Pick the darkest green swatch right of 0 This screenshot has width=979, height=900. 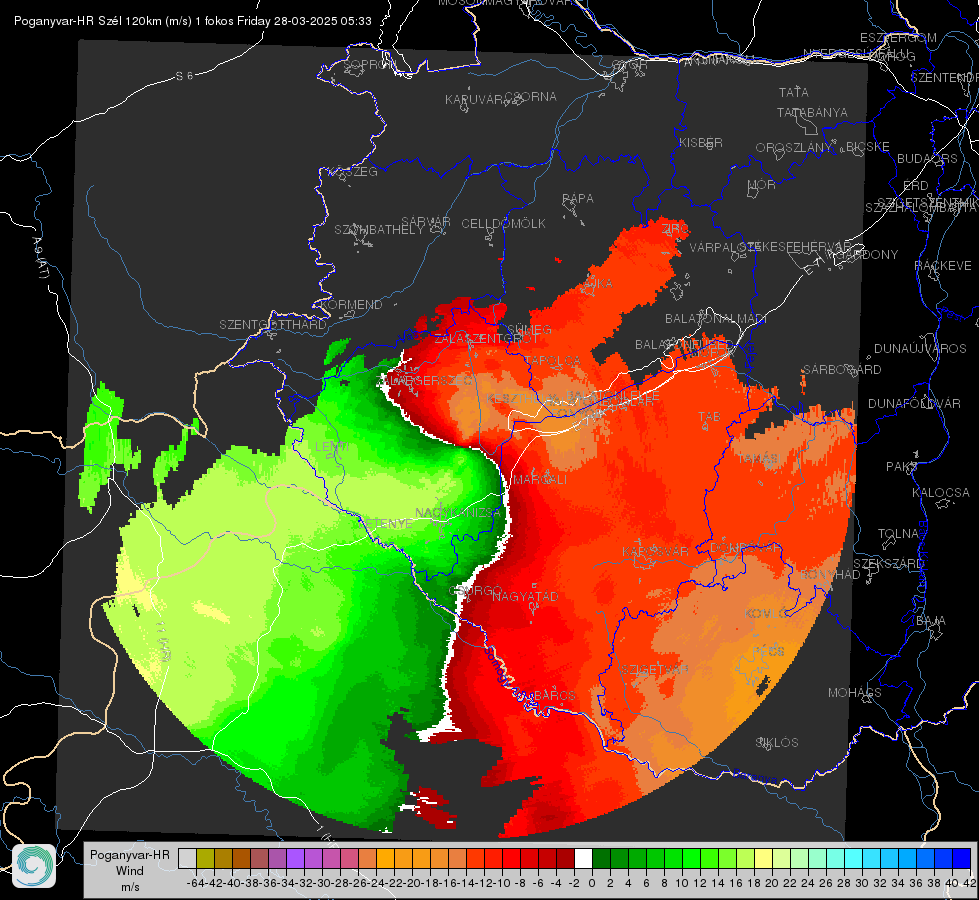[601, 859]
